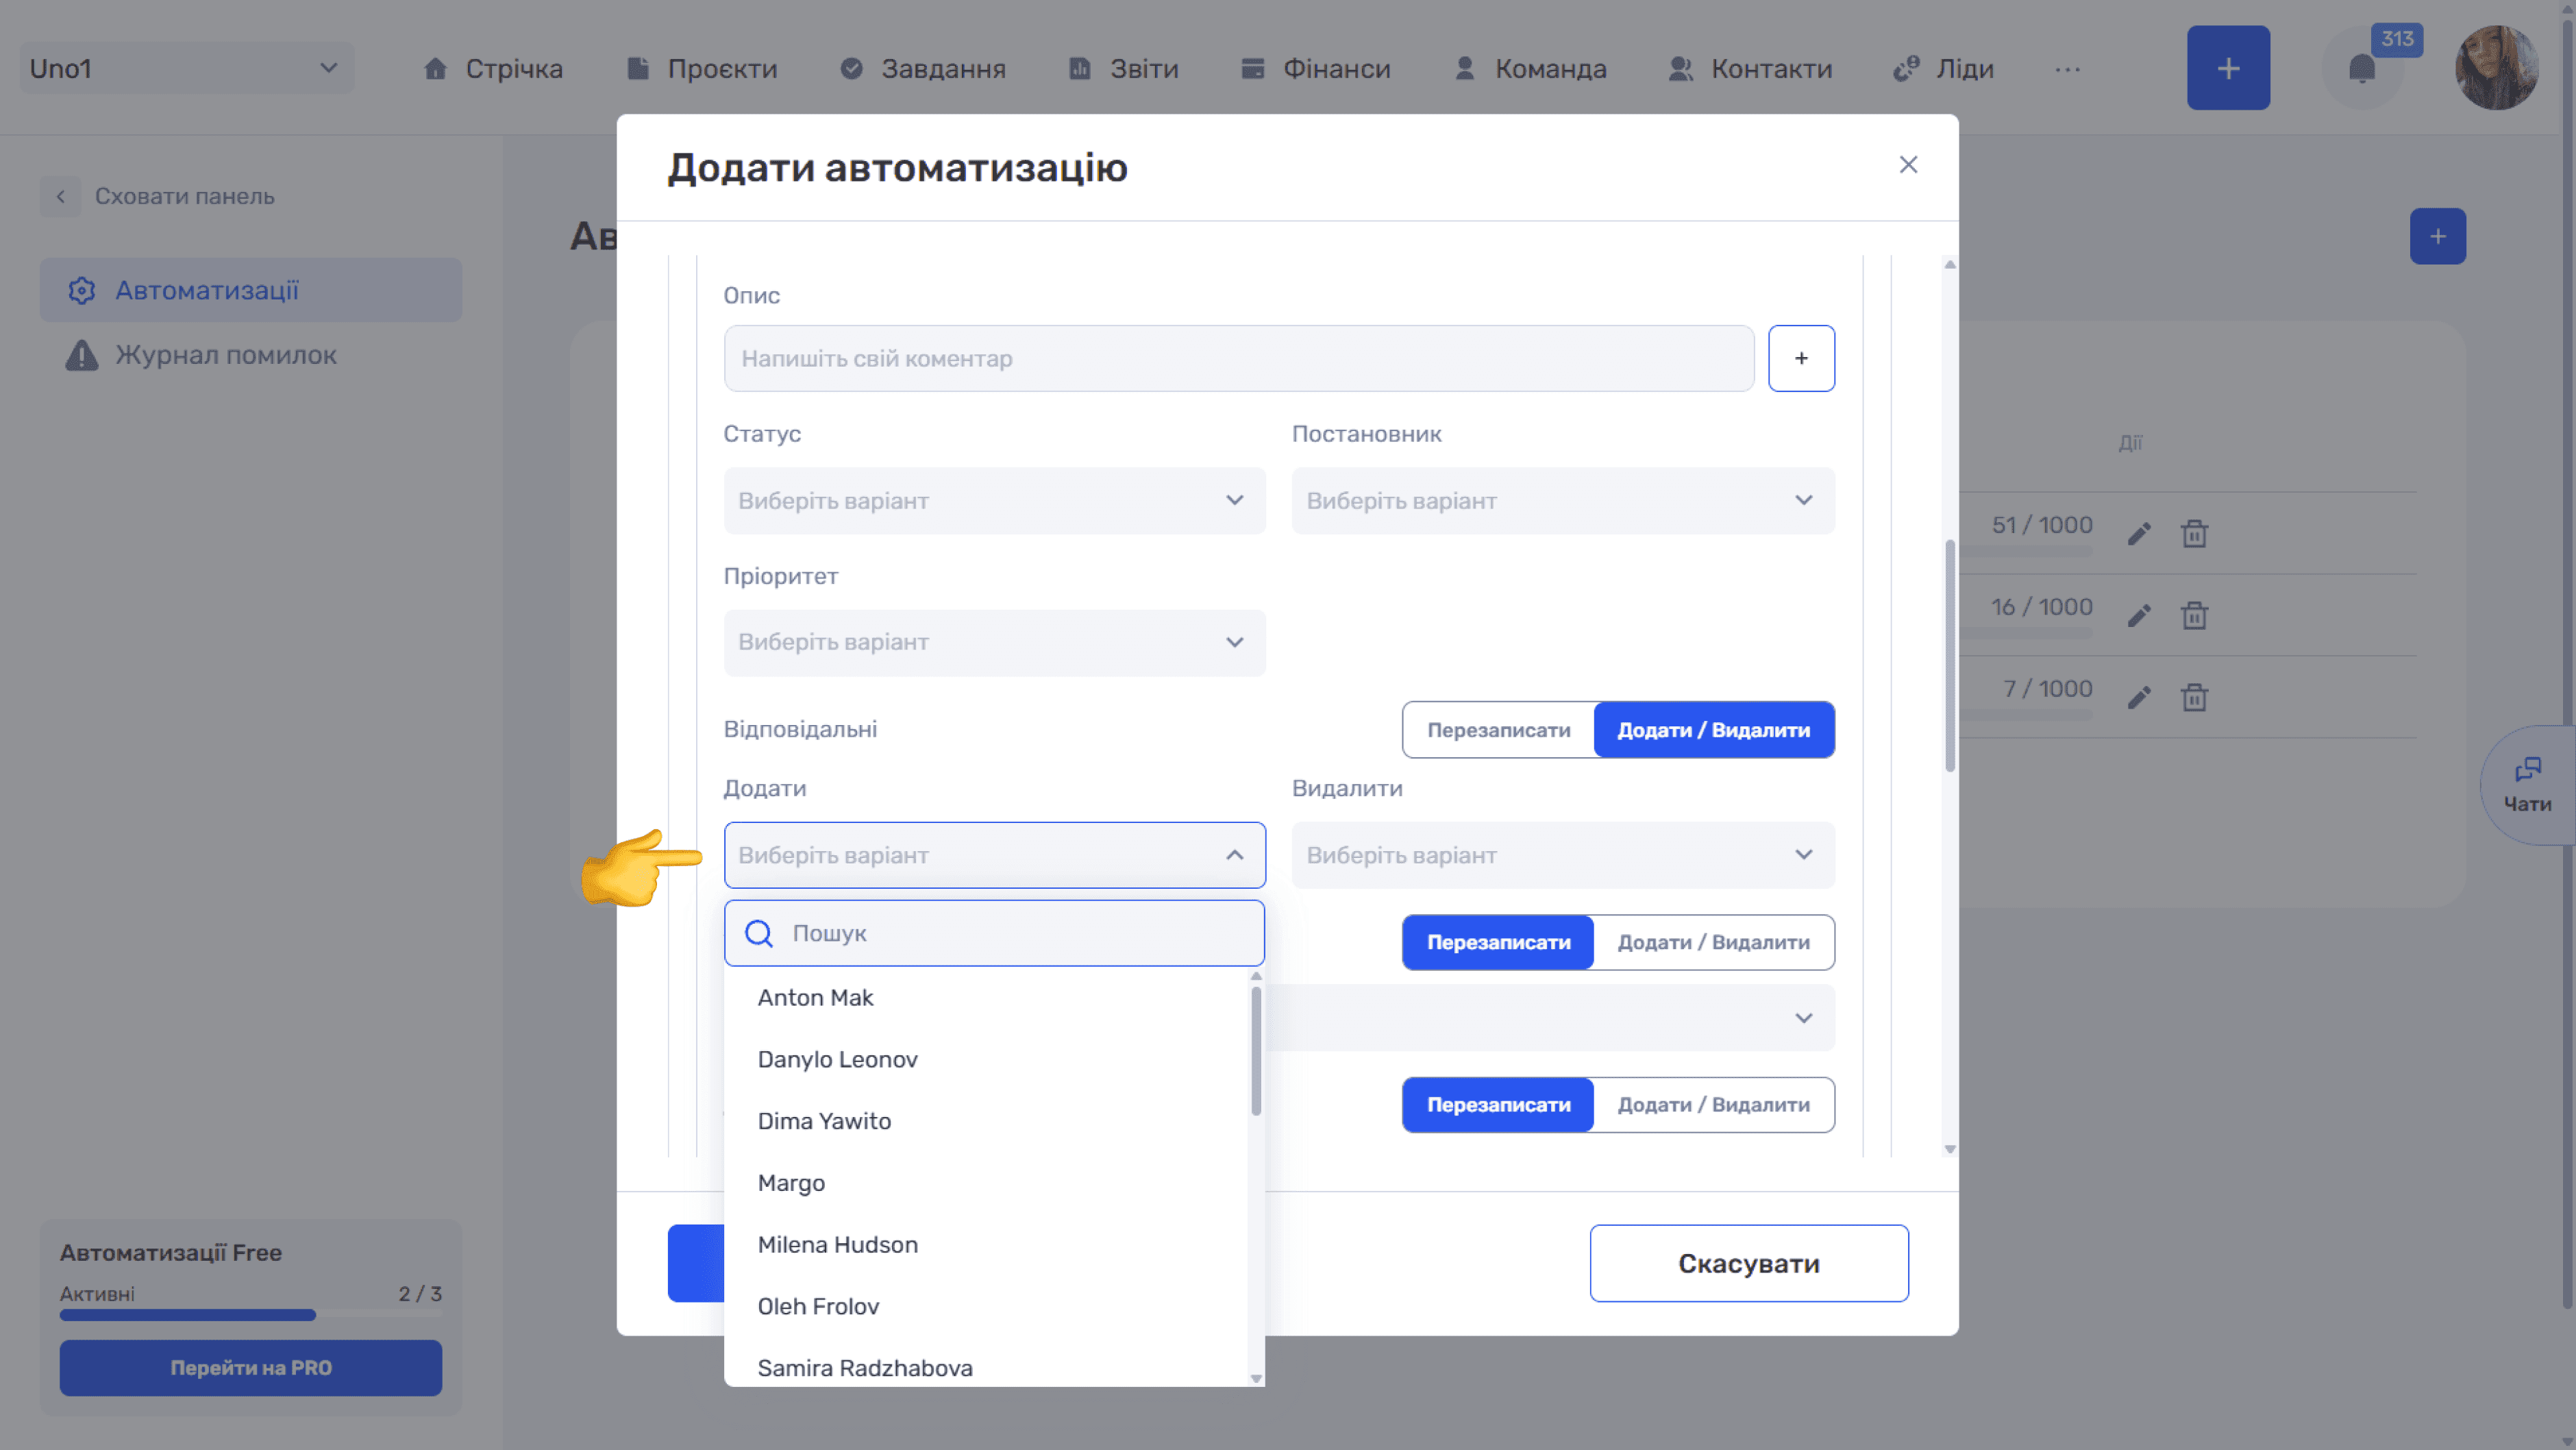This screenshot has height=1450, width=2576.
Task: Edit the automation with 7 / 1000
Action: (2139, 697)
